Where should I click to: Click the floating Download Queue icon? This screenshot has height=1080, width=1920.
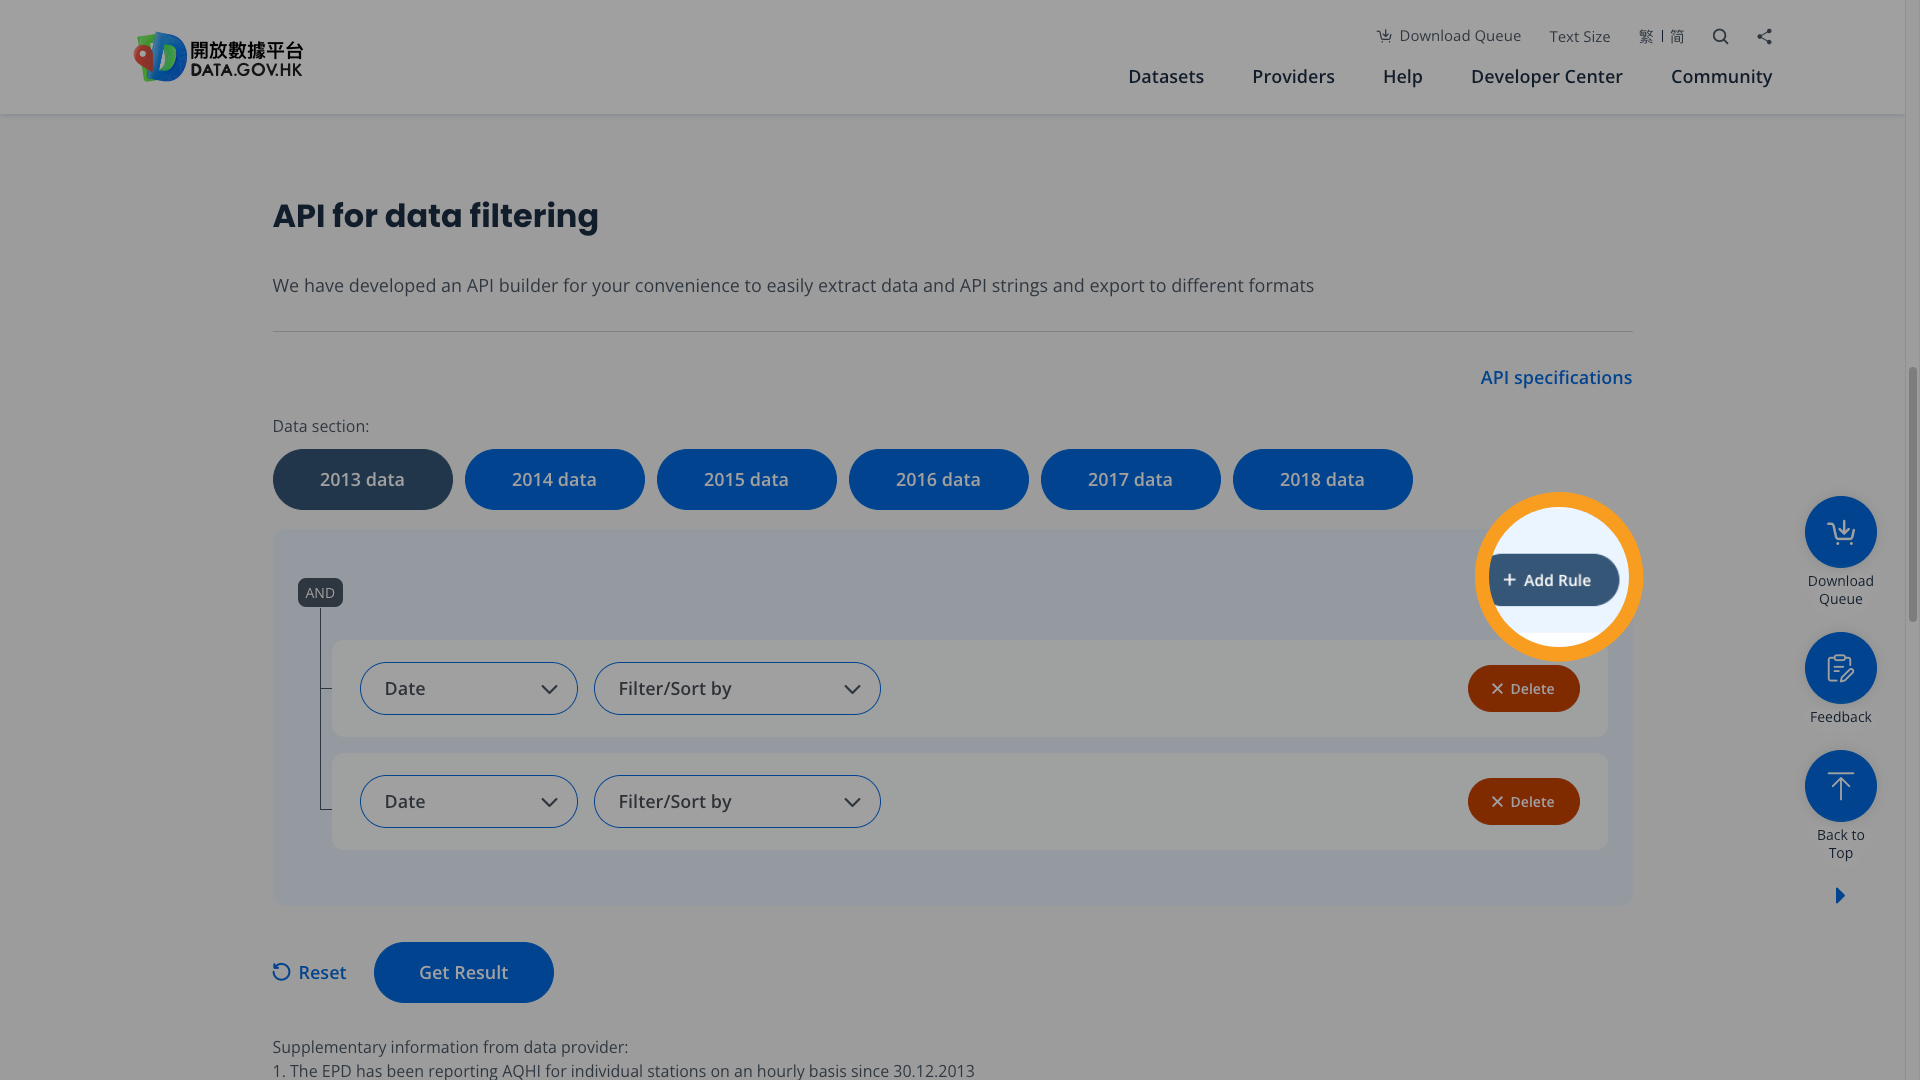(1840, 531)
